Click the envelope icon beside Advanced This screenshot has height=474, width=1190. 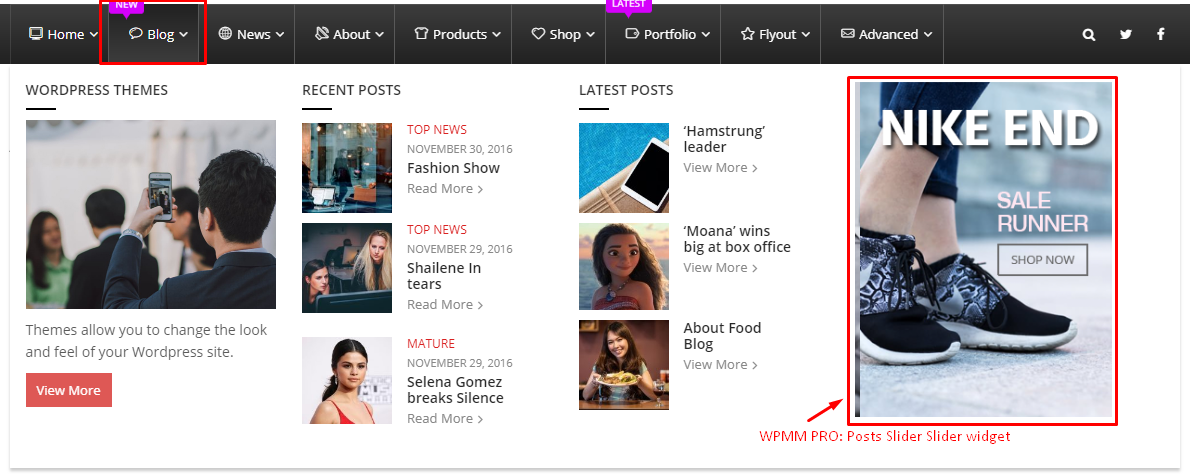tap(848, 34)
